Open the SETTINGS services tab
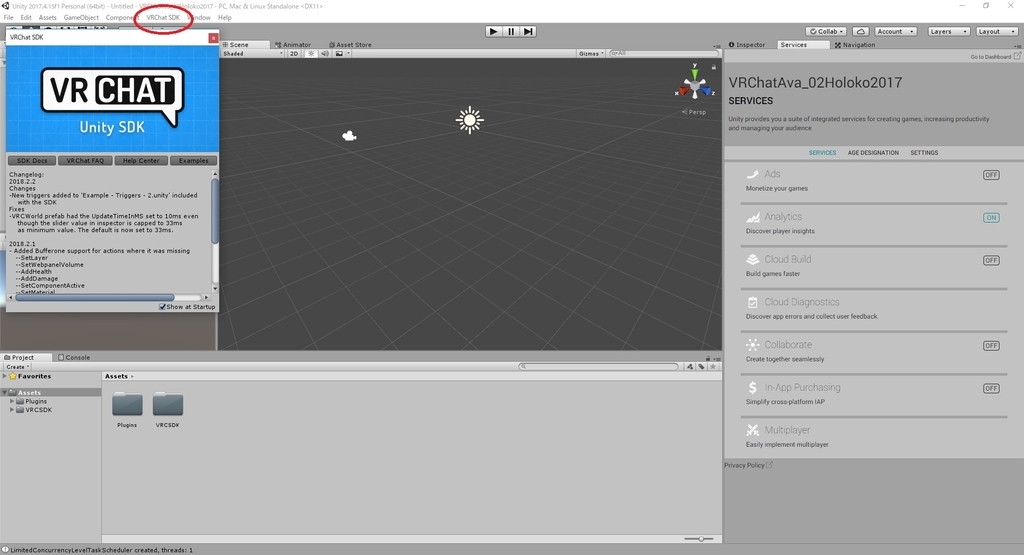 [924, 153]
